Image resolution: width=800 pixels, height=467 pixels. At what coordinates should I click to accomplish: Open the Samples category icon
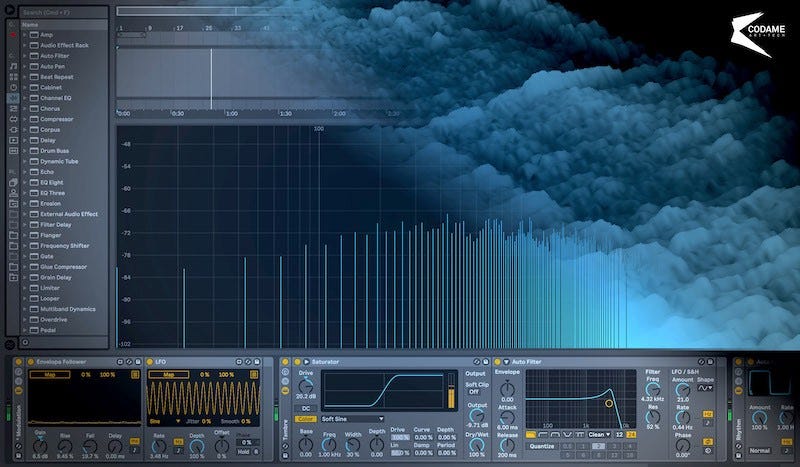point(13,151)
